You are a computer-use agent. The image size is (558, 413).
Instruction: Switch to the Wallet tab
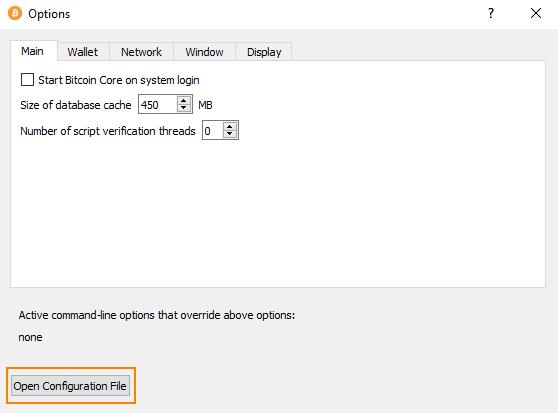click(x=83, y=52)
